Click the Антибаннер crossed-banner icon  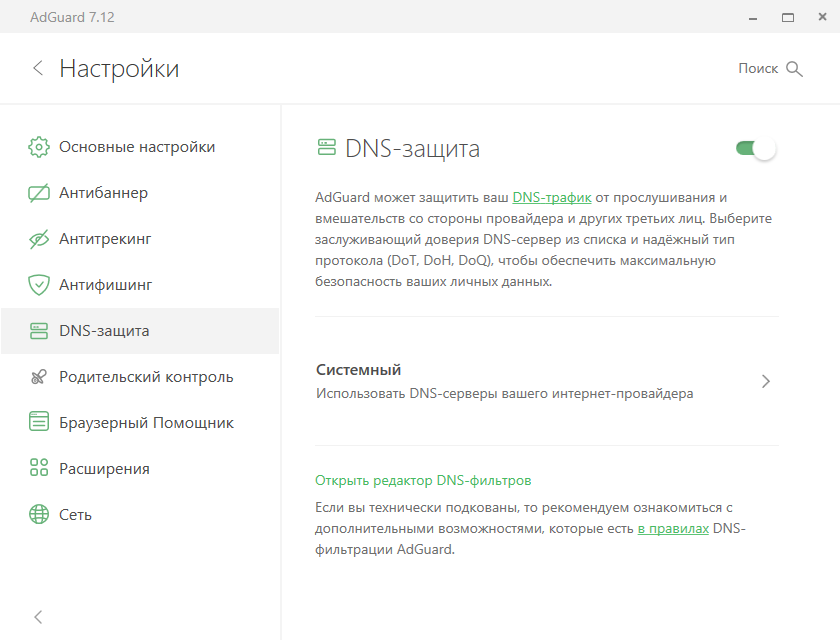[x=39, y=193]
